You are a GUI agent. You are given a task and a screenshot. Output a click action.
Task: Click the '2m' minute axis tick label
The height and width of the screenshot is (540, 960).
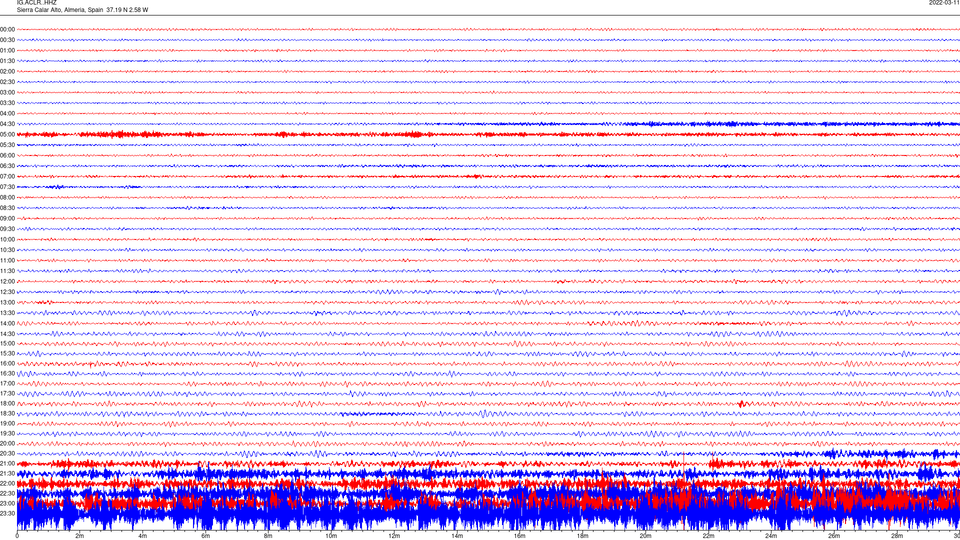pyautogui.click(x=80, y=536)
